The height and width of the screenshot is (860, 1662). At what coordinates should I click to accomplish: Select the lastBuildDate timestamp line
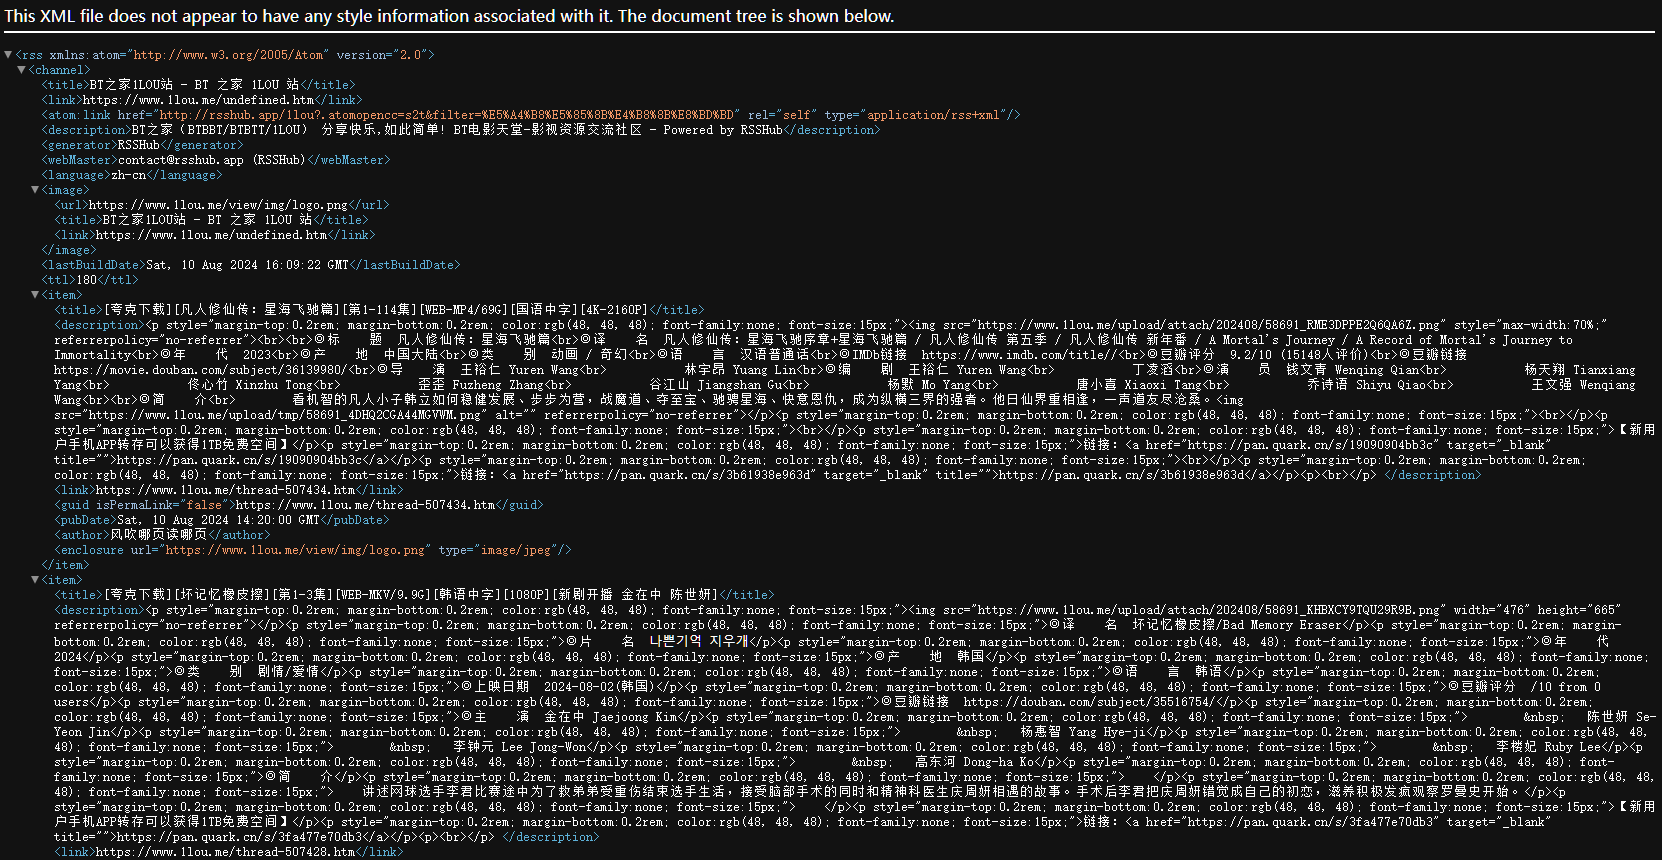point(250,265)
